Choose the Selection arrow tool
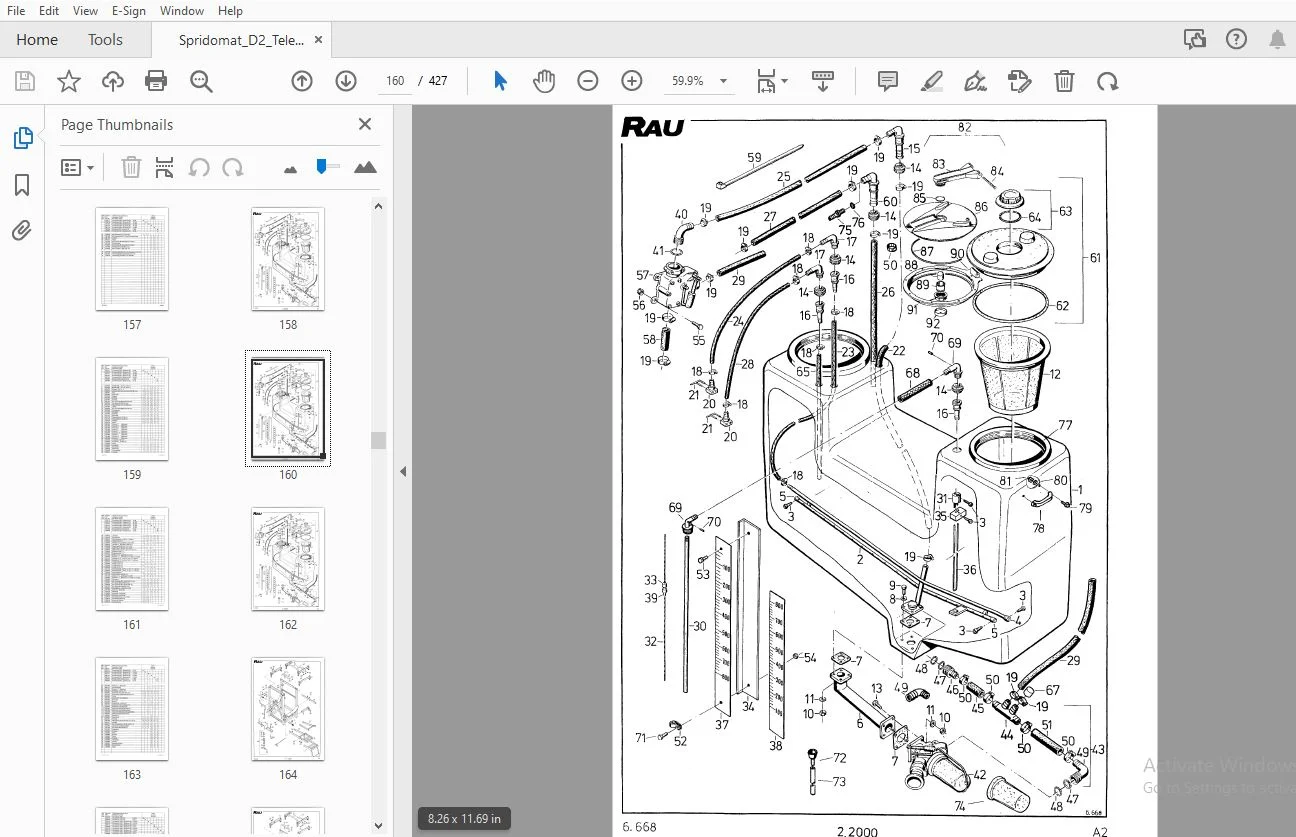 click(500, 81)
